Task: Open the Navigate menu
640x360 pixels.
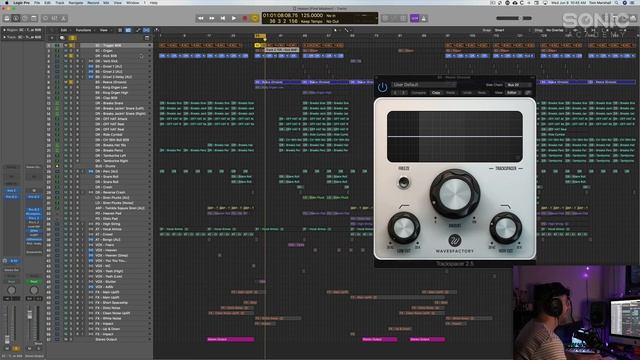Action: pos(76,2)
